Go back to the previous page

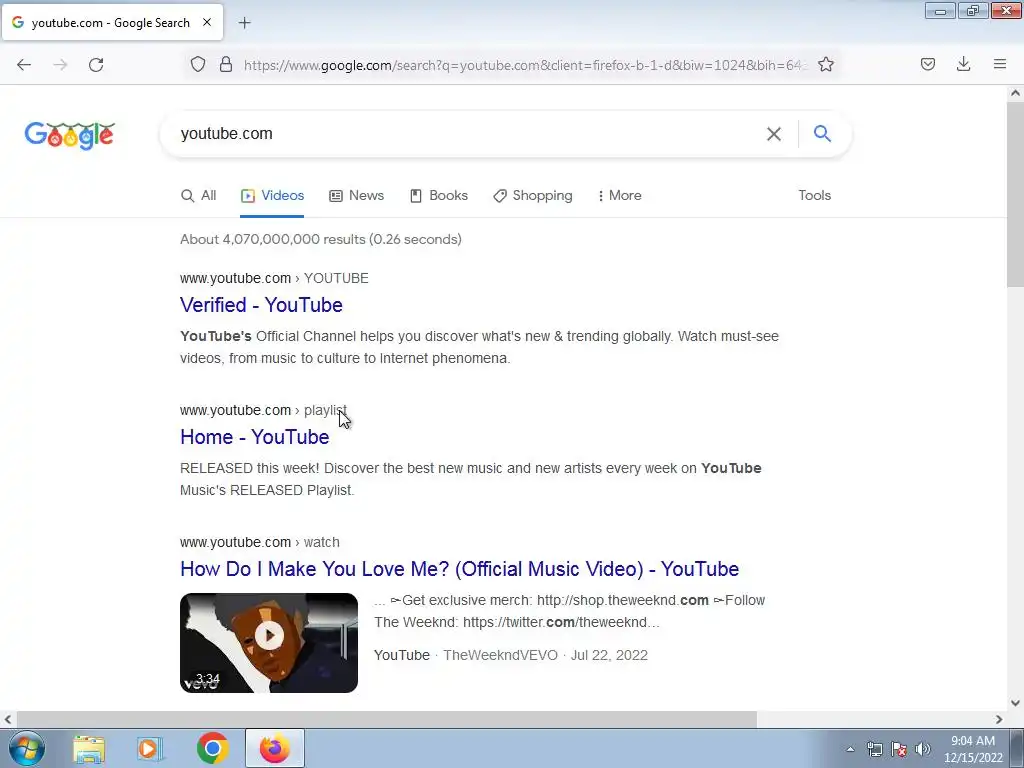[x=24, y=64]
